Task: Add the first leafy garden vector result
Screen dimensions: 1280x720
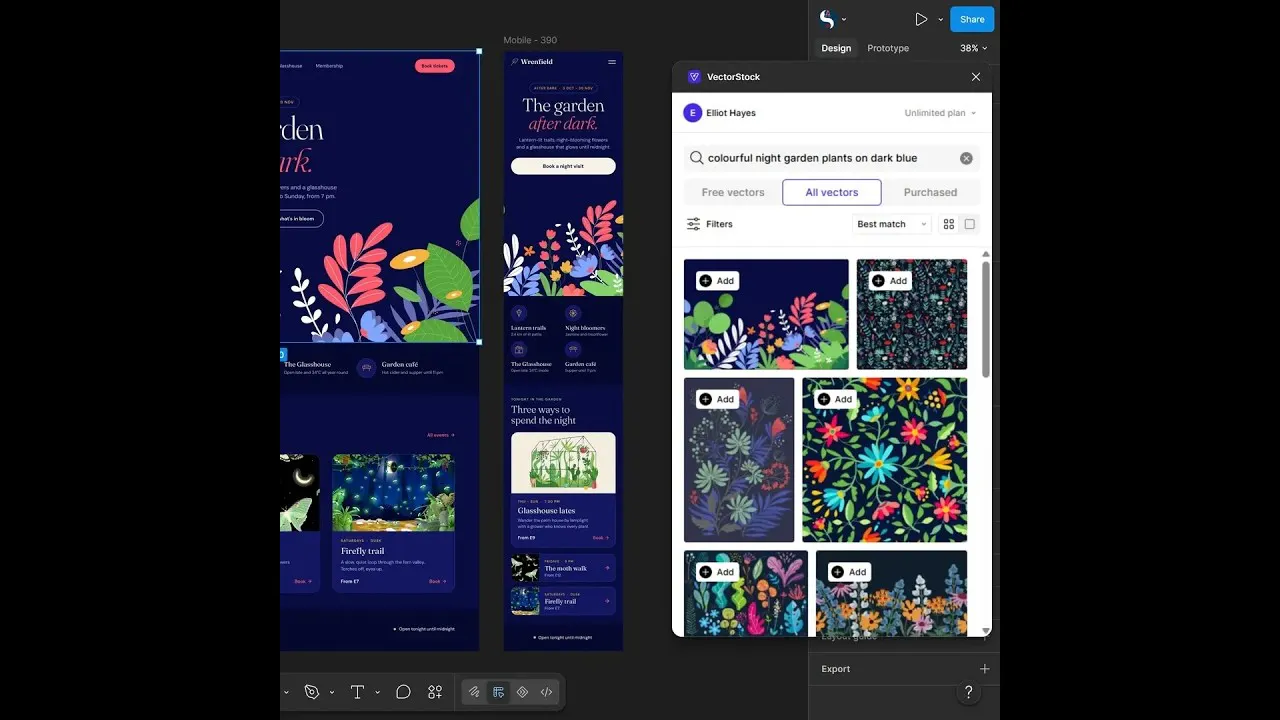Action: click(718, 281)
